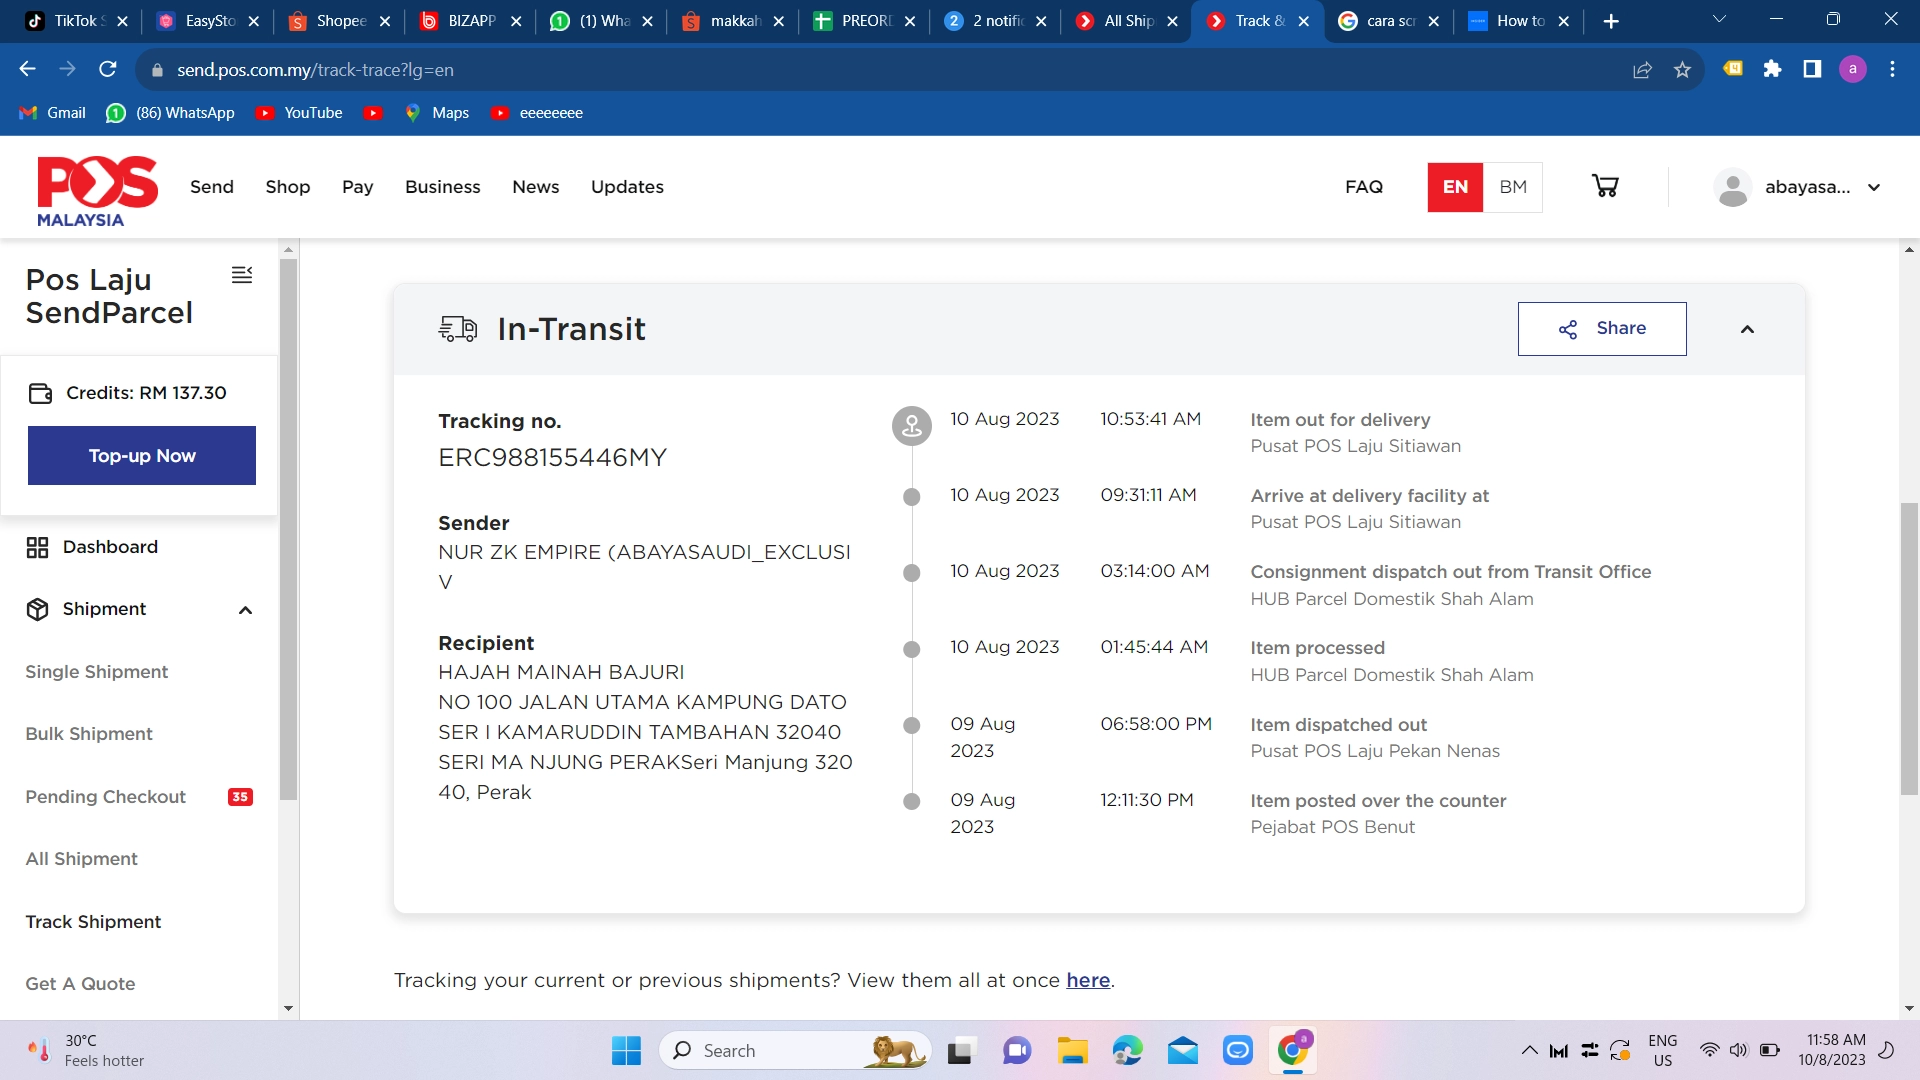Open Bulk Shipment in sidebar

tap(89, 734)
